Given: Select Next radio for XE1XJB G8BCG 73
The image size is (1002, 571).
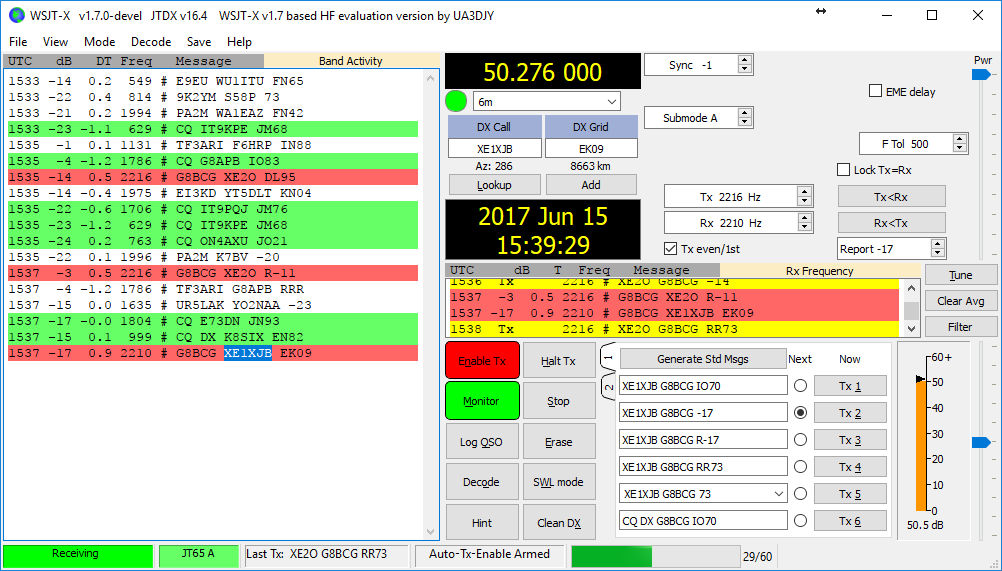Looking at the screenshot, I should point(800,494).
